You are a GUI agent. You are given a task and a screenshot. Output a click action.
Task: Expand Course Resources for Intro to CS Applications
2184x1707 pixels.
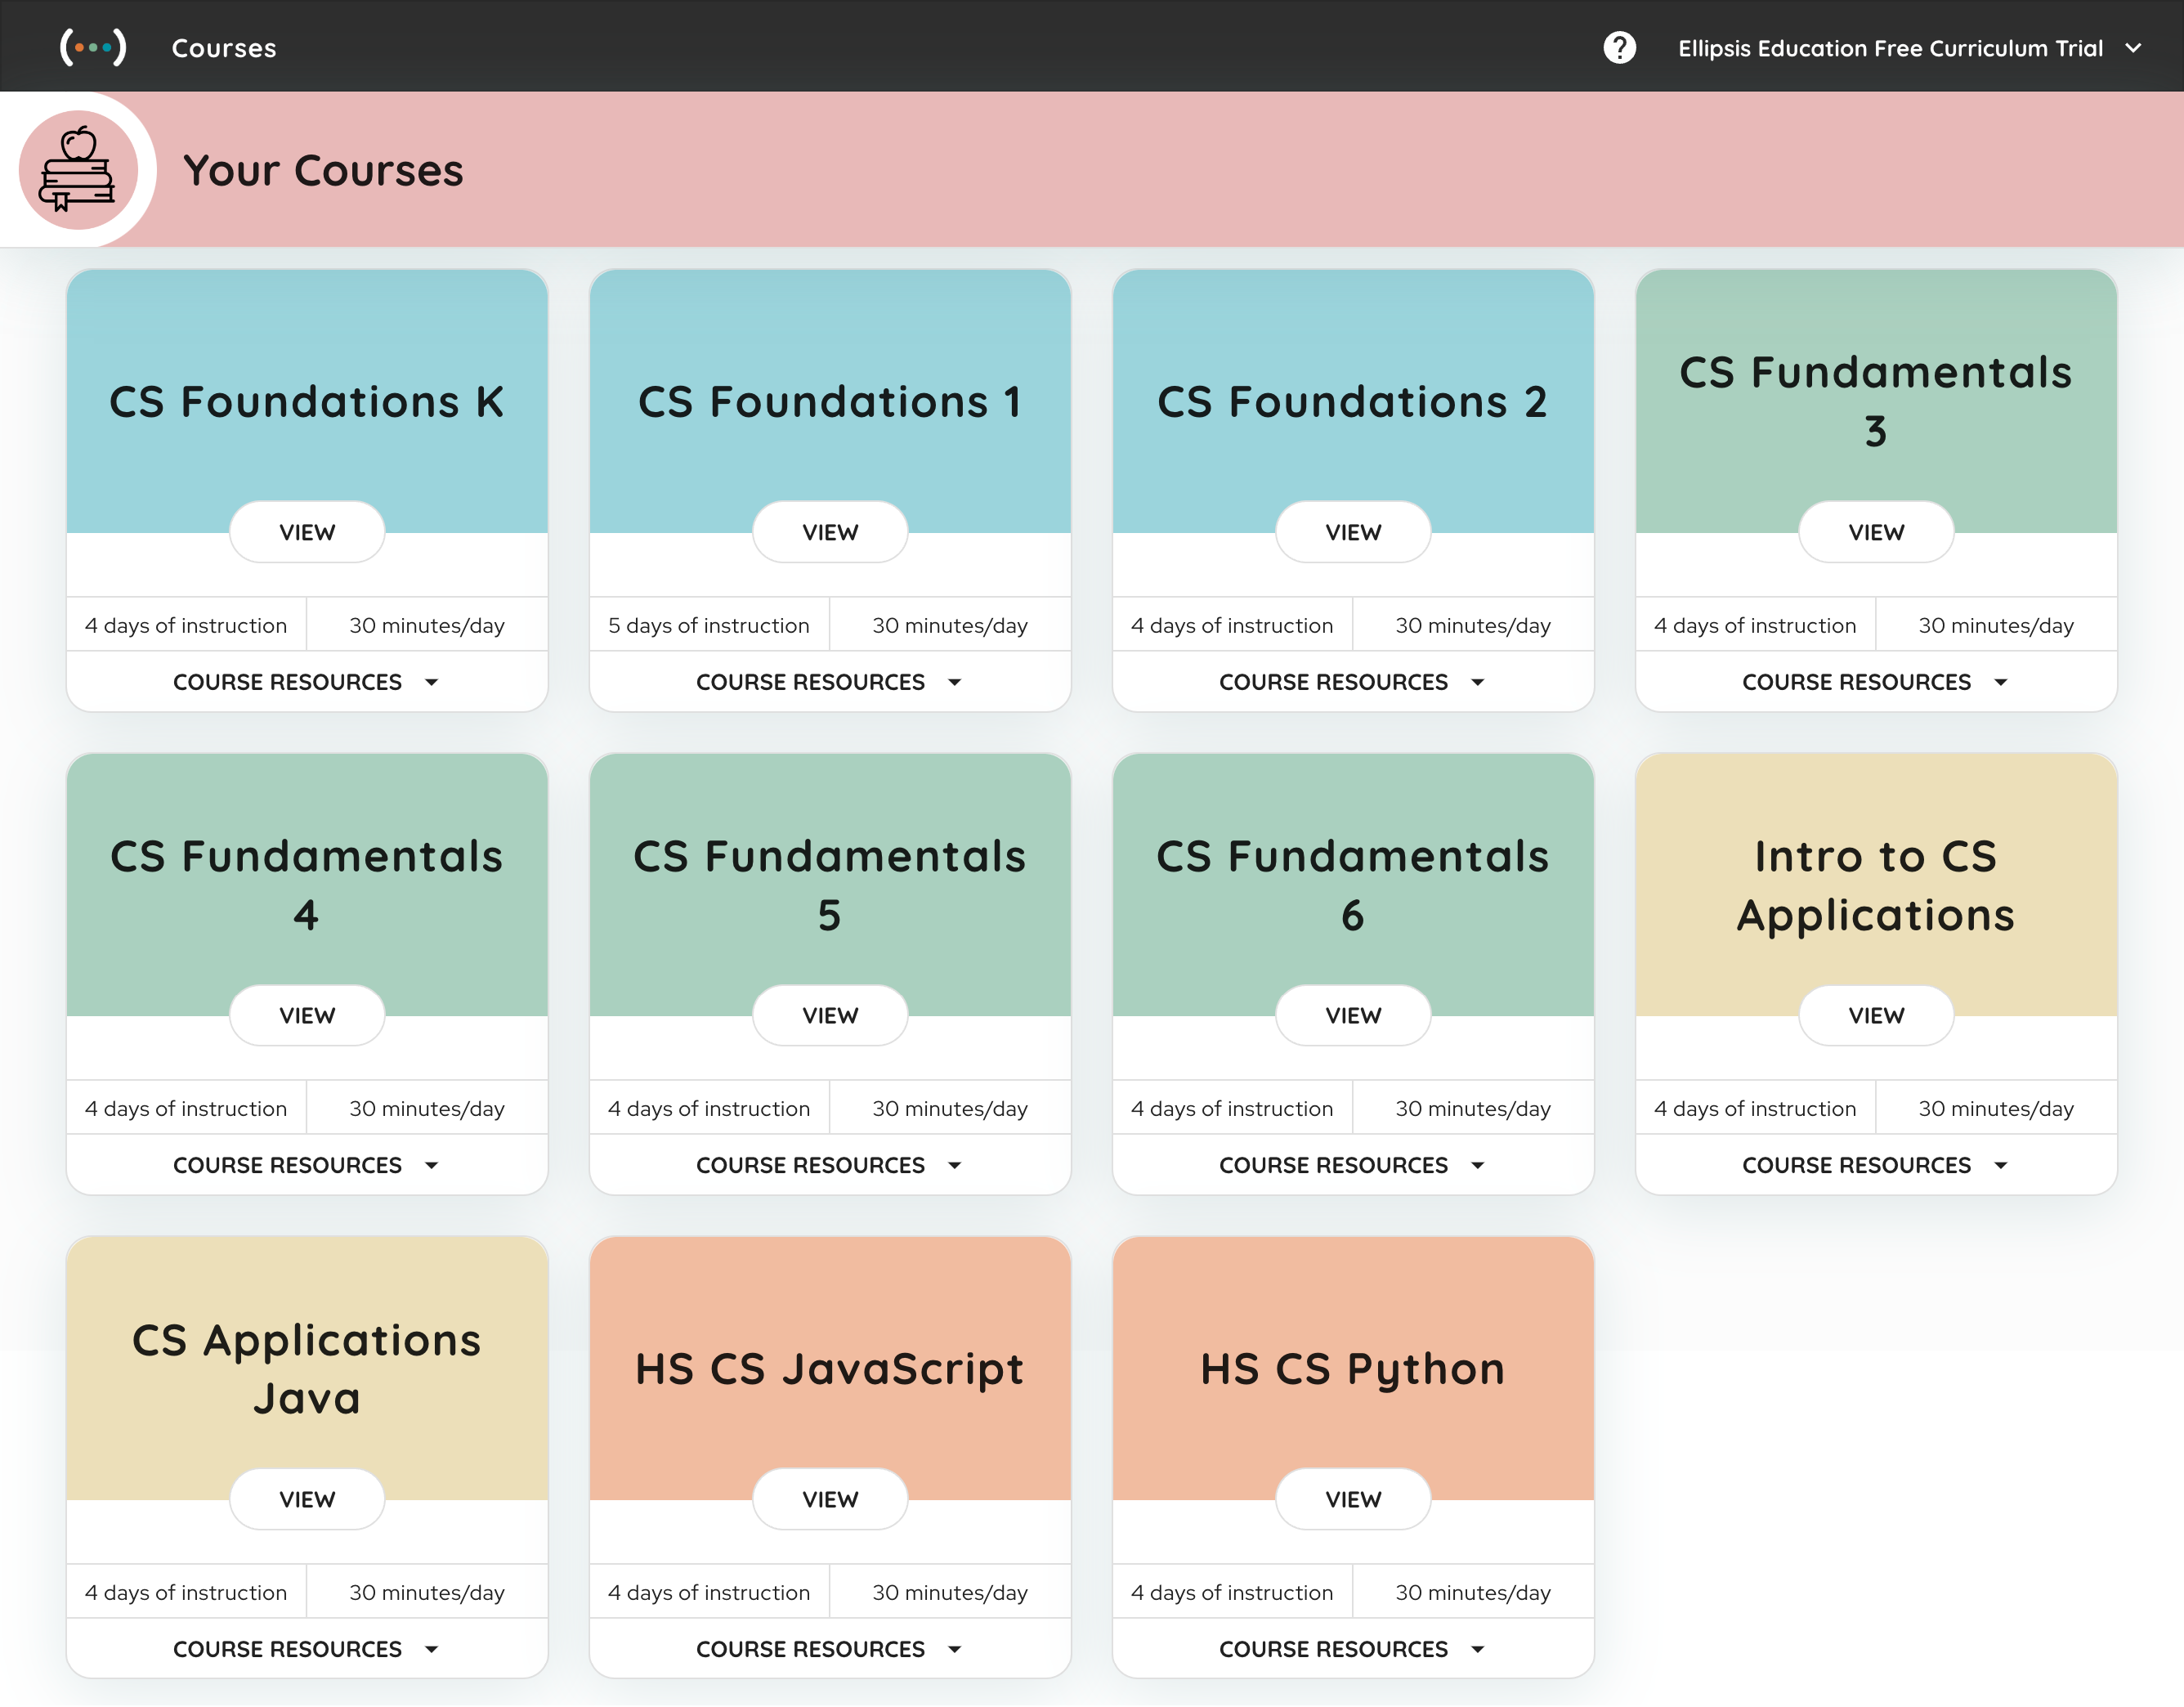(1856, 1165)
